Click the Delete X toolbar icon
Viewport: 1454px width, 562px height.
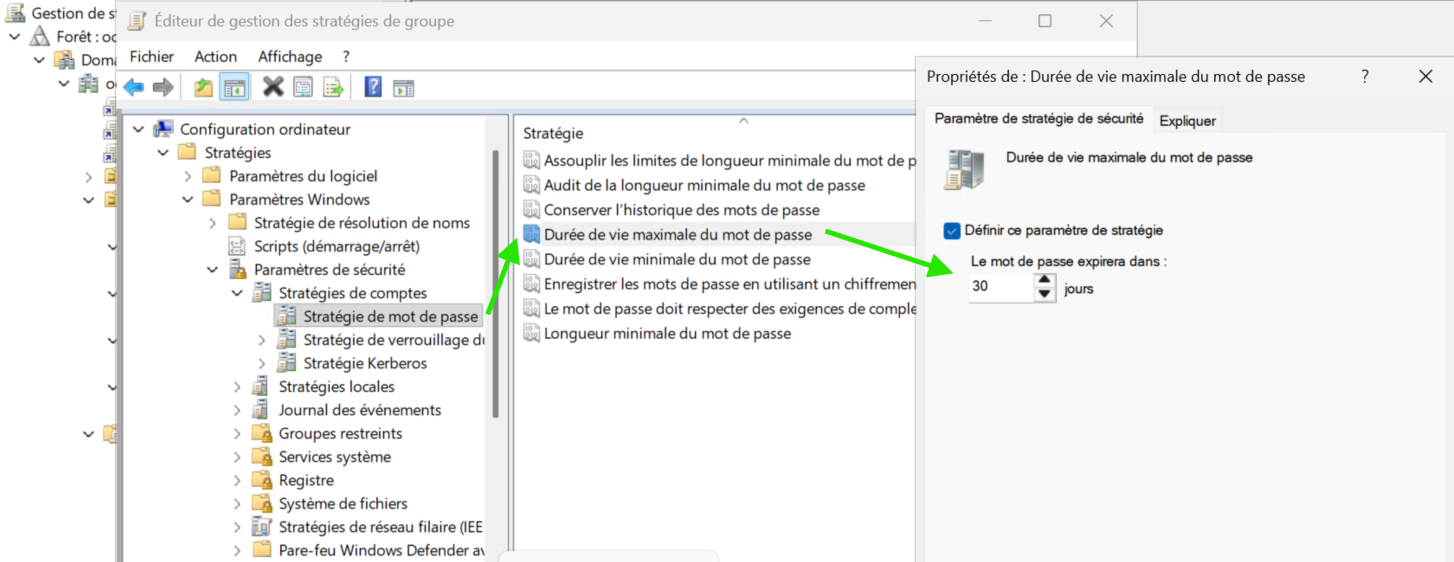click(273, 88)
